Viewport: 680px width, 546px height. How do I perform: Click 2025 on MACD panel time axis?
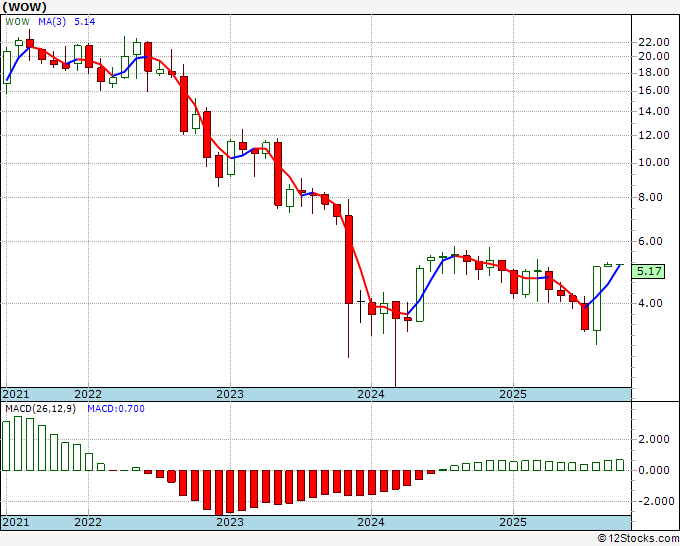513,522
